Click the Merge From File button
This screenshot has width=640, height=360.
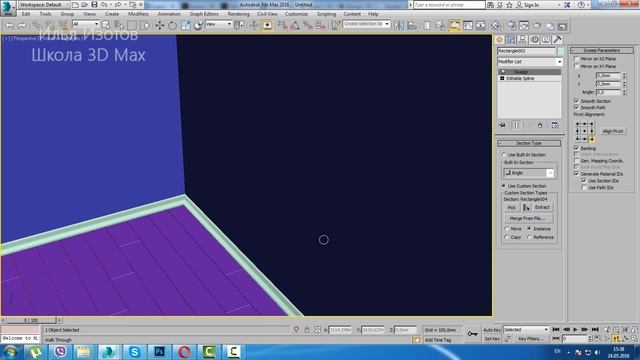tap(528, 218)
